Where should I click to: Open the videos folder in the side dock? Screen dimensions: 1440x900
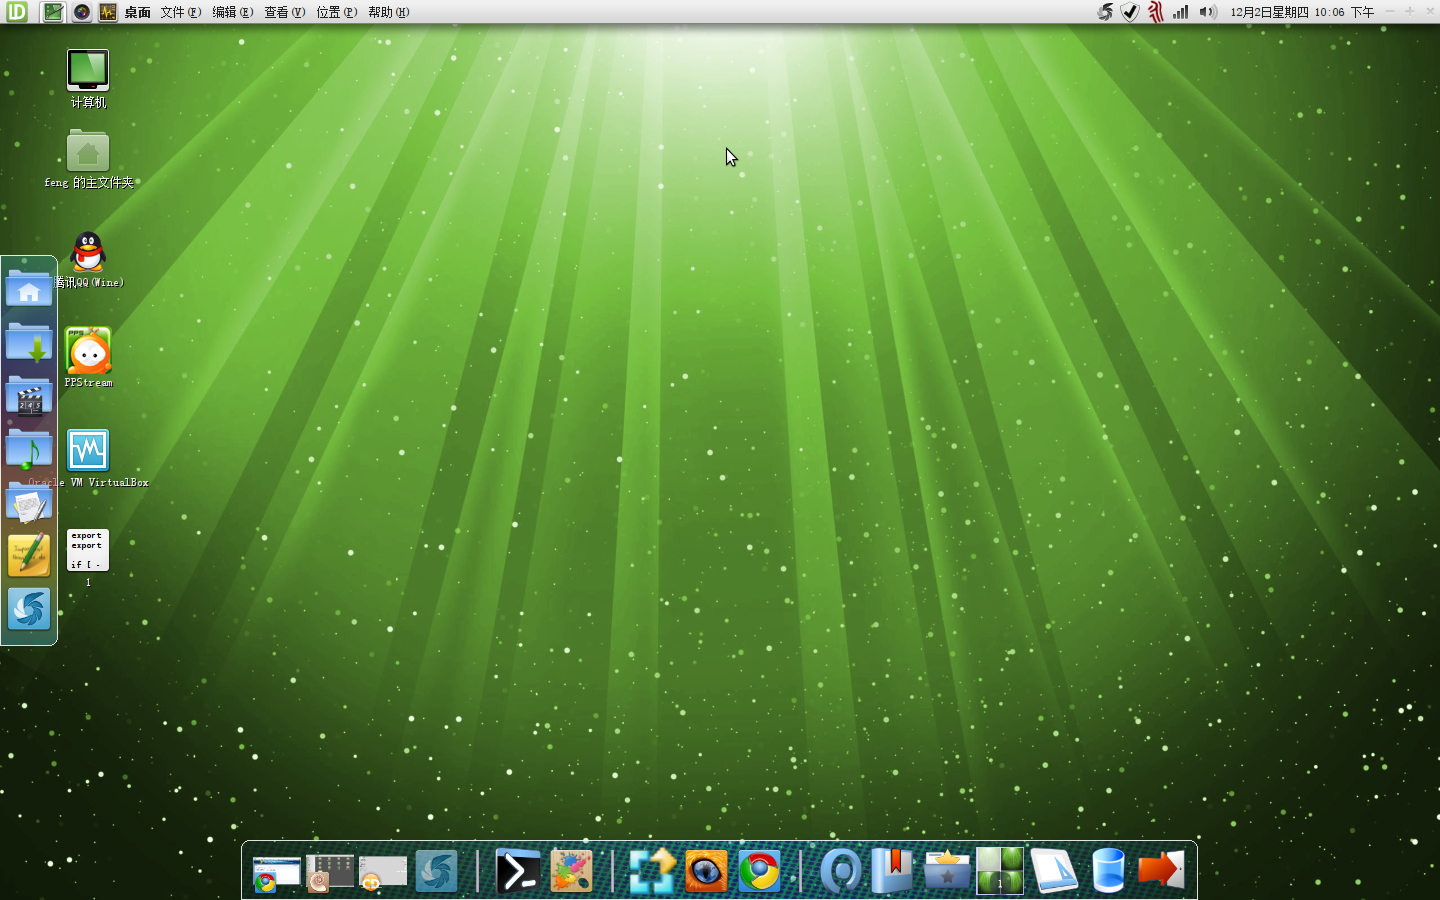[x=29, y=396]
